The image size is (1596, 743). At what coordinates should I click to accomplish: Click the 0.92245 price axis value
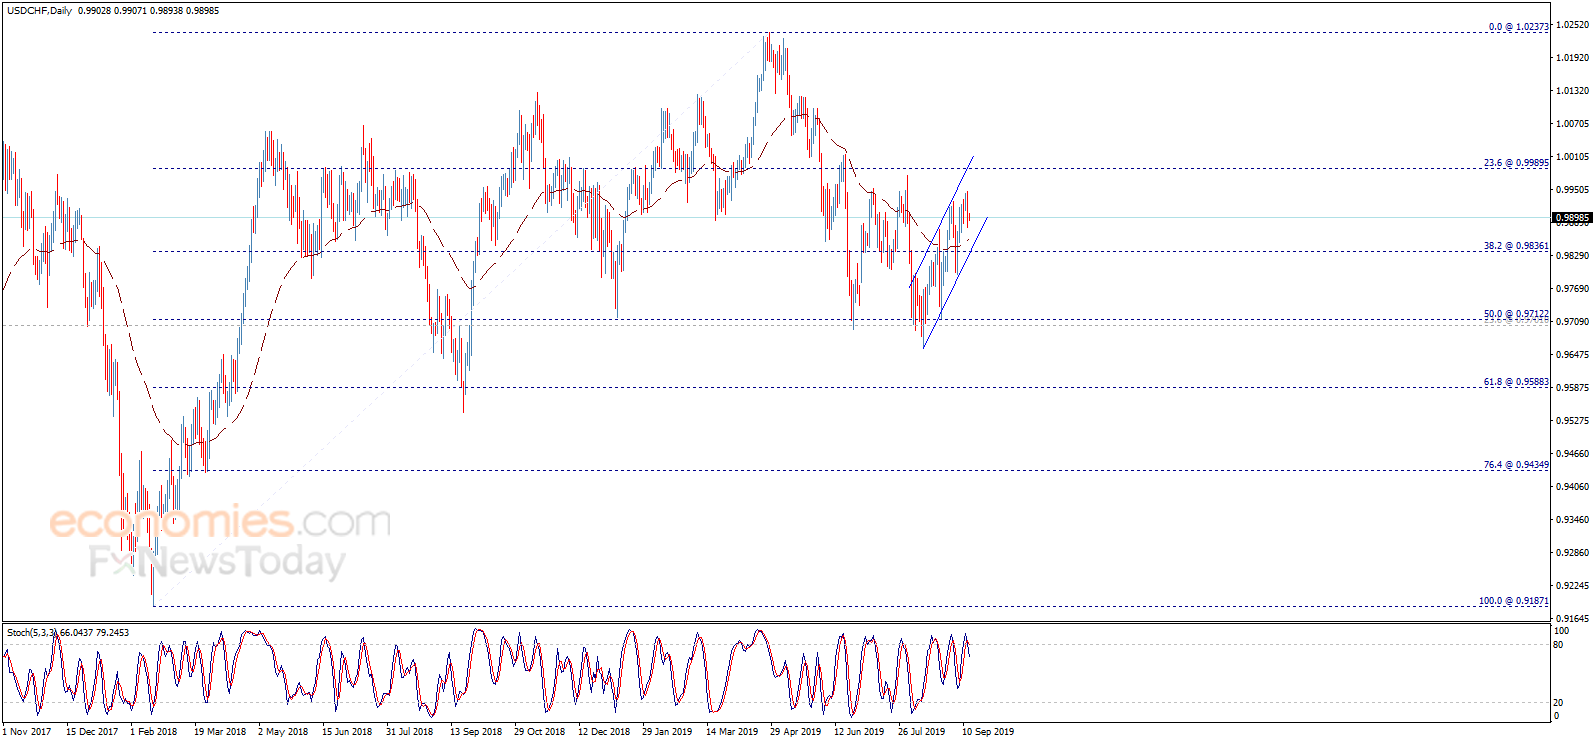(1572, 586)
